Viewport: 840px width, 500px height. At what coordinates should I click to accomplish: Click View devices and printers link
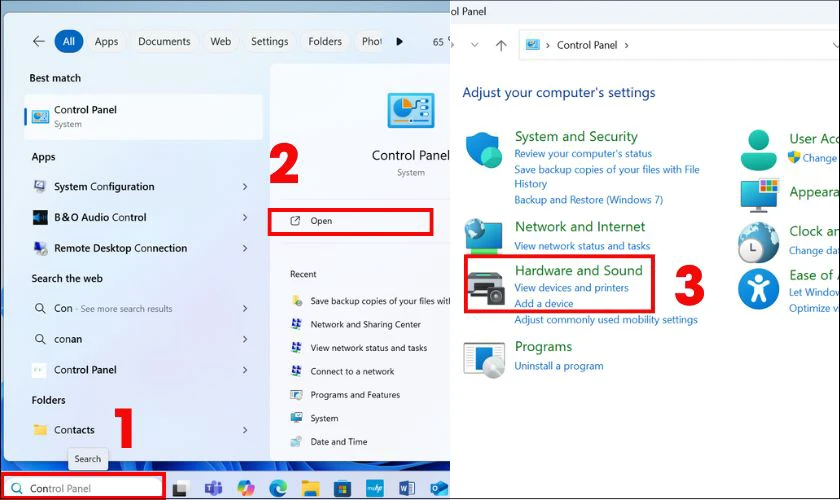click(x=571, y=288)
